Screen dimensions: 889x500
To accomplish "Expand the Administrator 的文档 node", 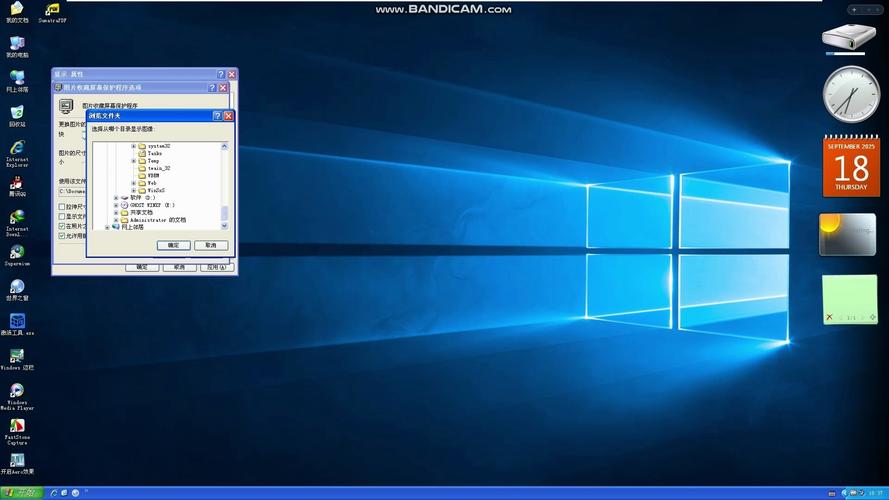I will [x=116, y=220].
